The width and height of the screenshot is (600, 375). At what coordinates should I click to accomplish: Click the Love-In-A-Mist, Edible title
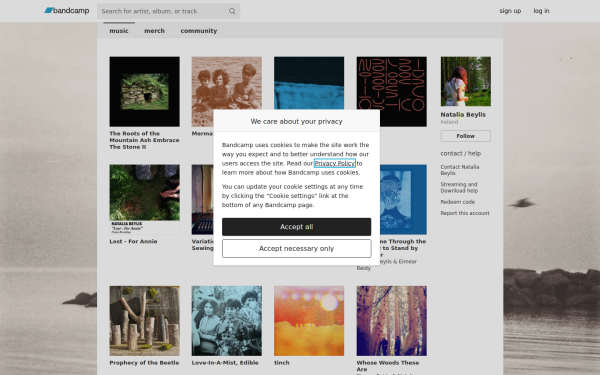(x=225, y=363)
